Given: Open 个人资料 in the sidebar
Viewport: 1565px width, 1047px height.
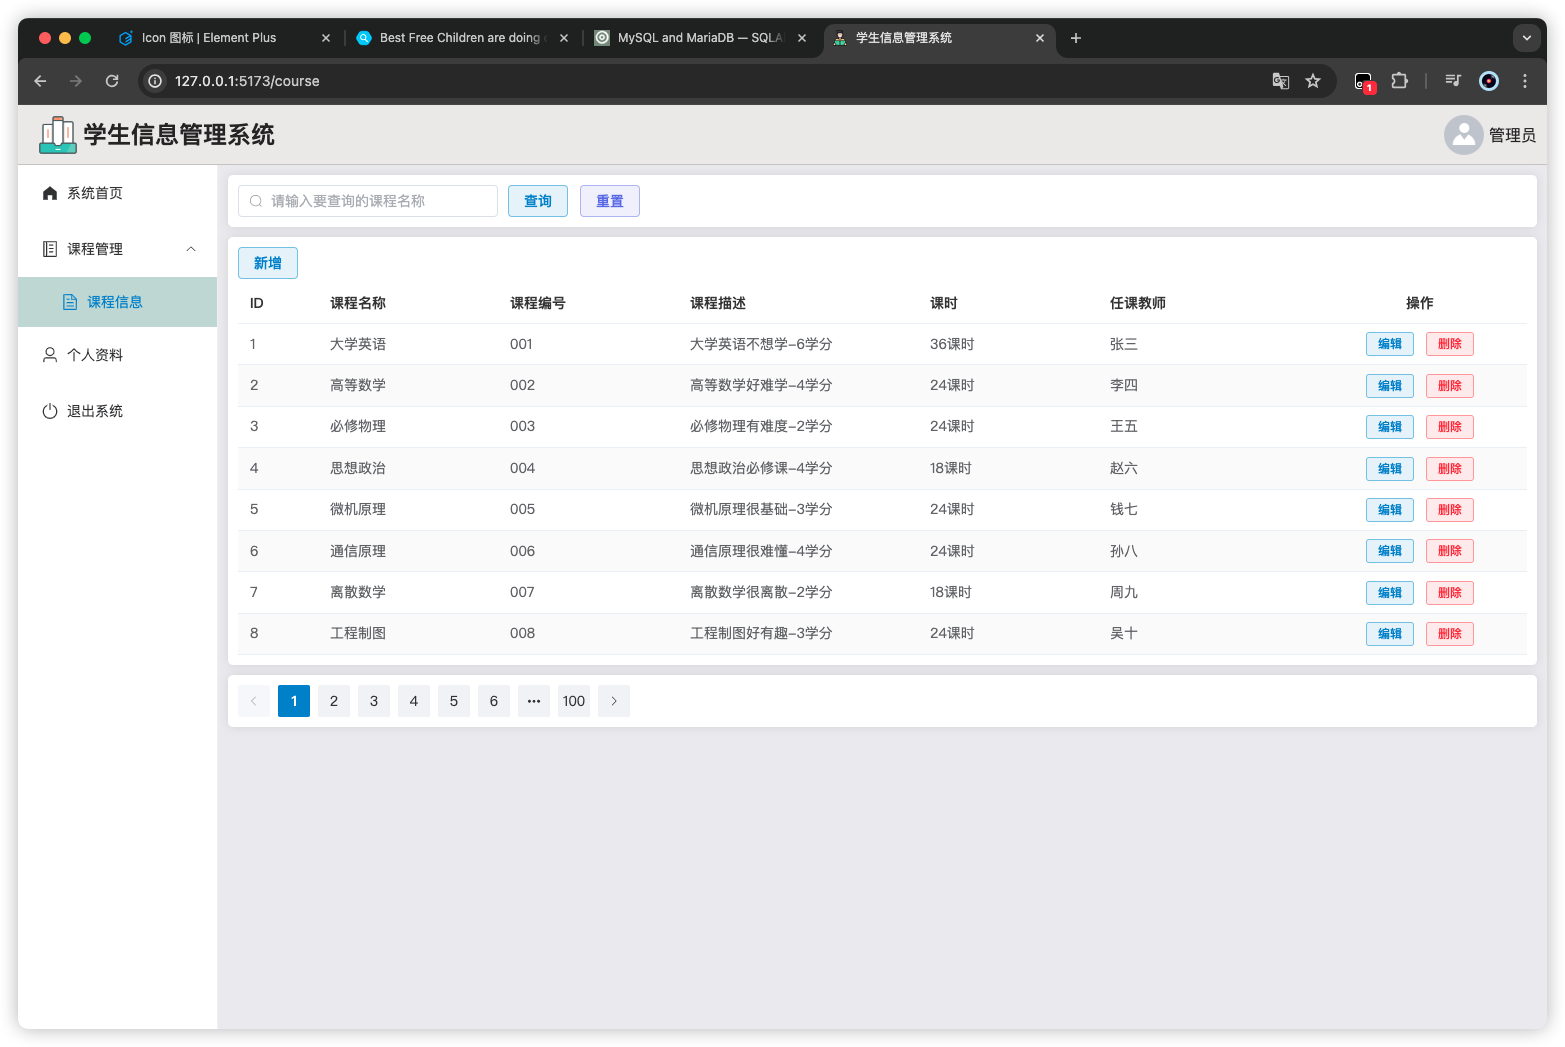Looking at the screenshot, I should click(x=117, y=355).
